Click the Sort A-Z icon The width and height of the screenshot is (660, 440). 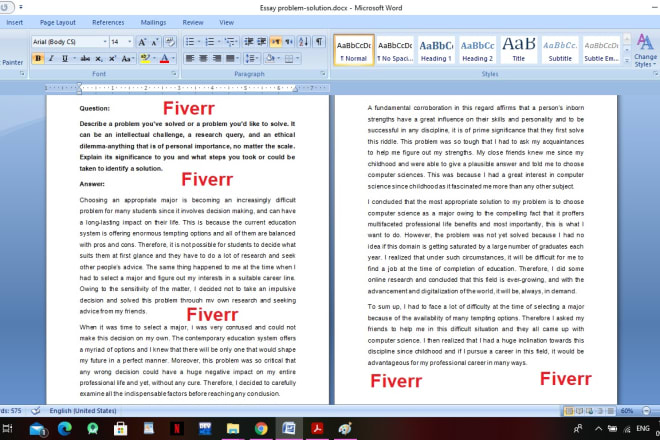pos(303,41)
